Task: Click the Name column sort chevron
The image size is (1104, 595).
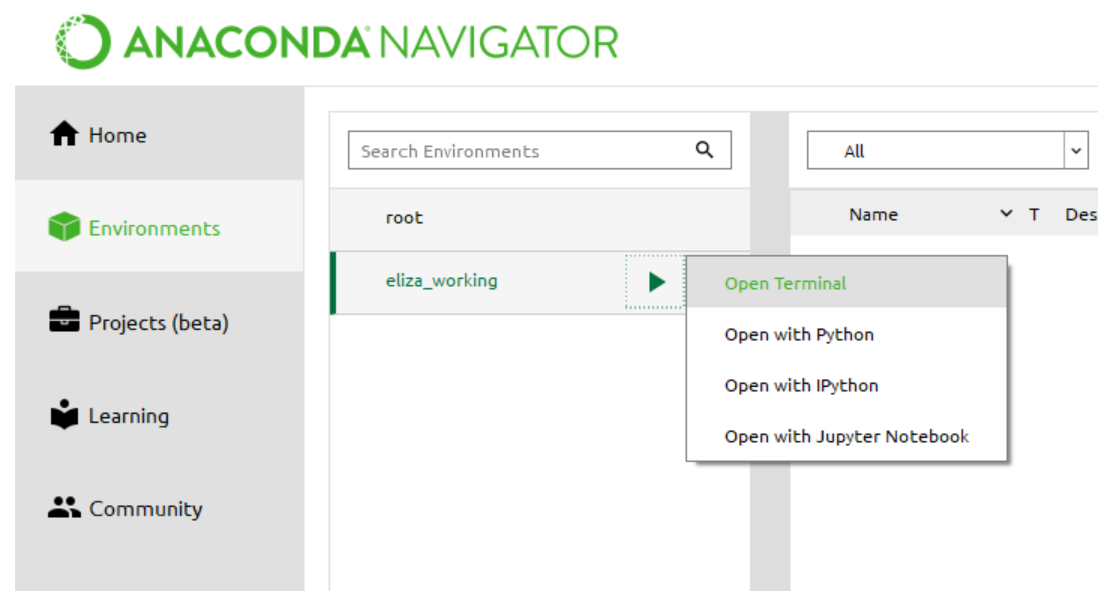Action: coord(1006,214)
